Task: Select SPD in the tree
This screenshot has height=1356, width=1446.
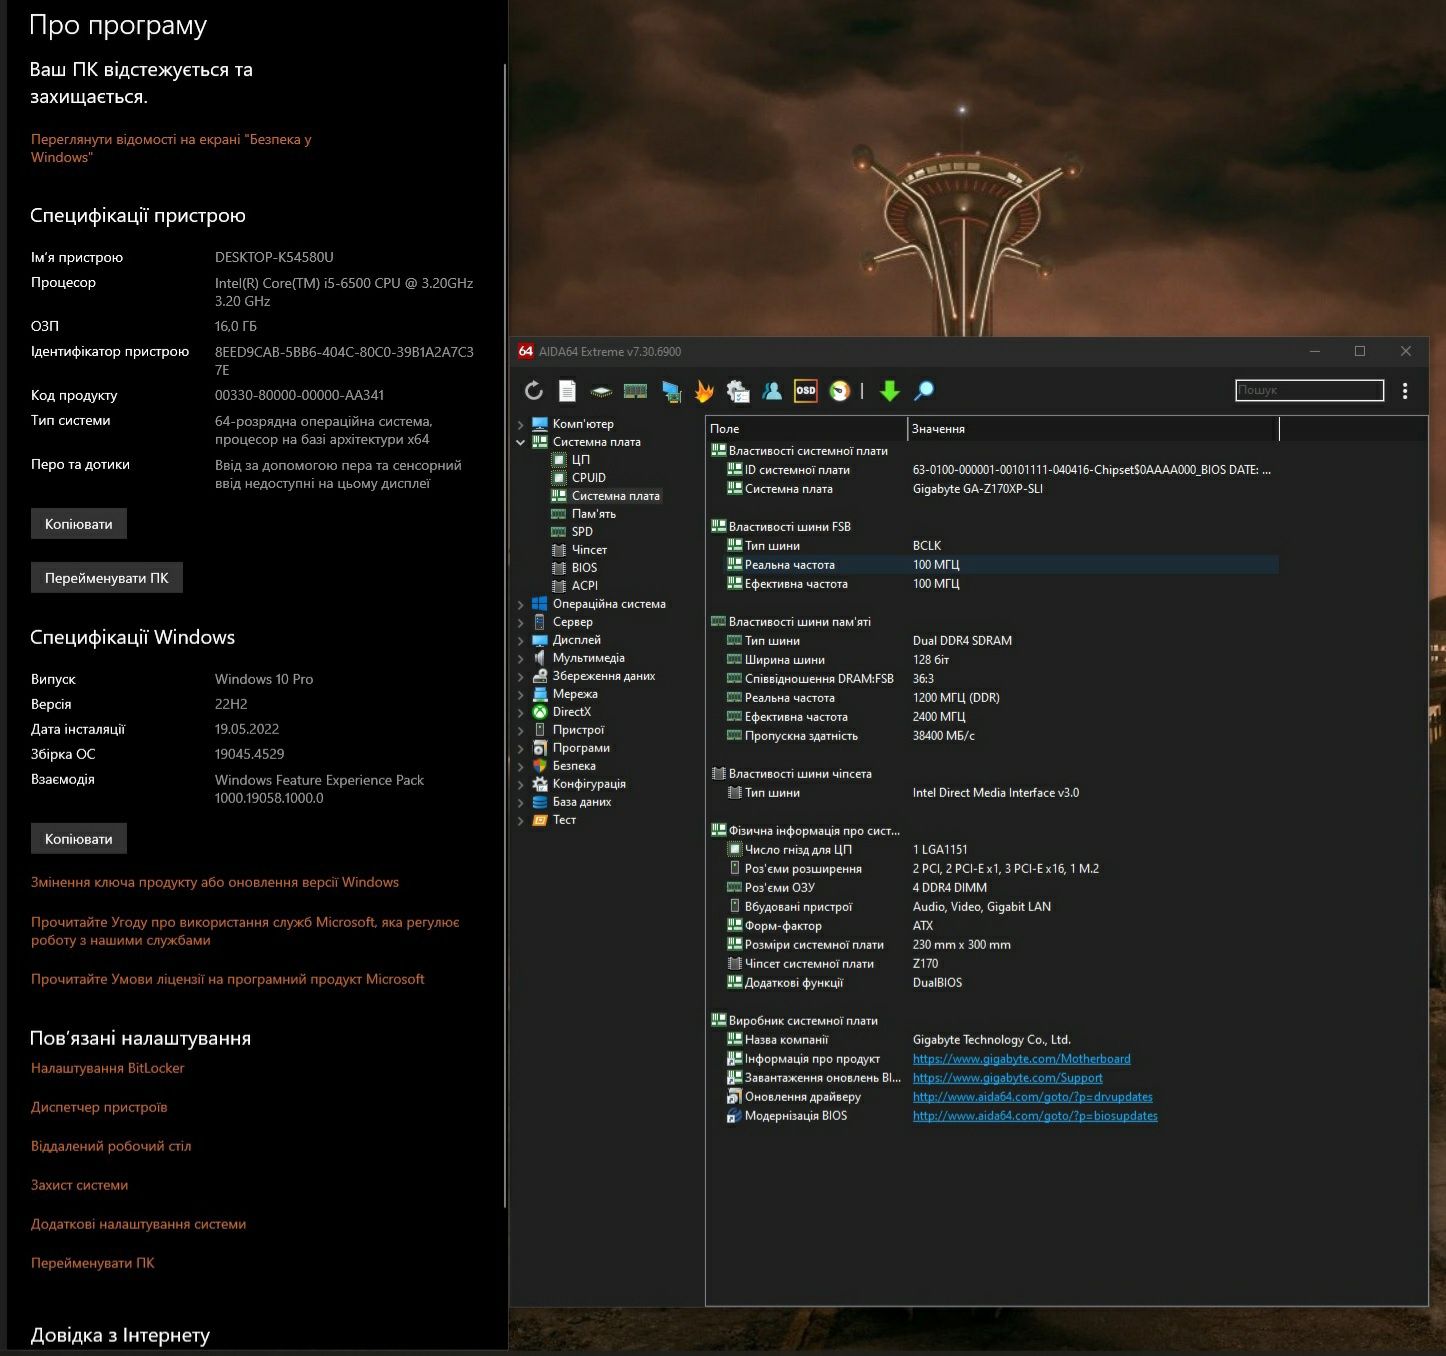Action: click(x=582, y=532)
